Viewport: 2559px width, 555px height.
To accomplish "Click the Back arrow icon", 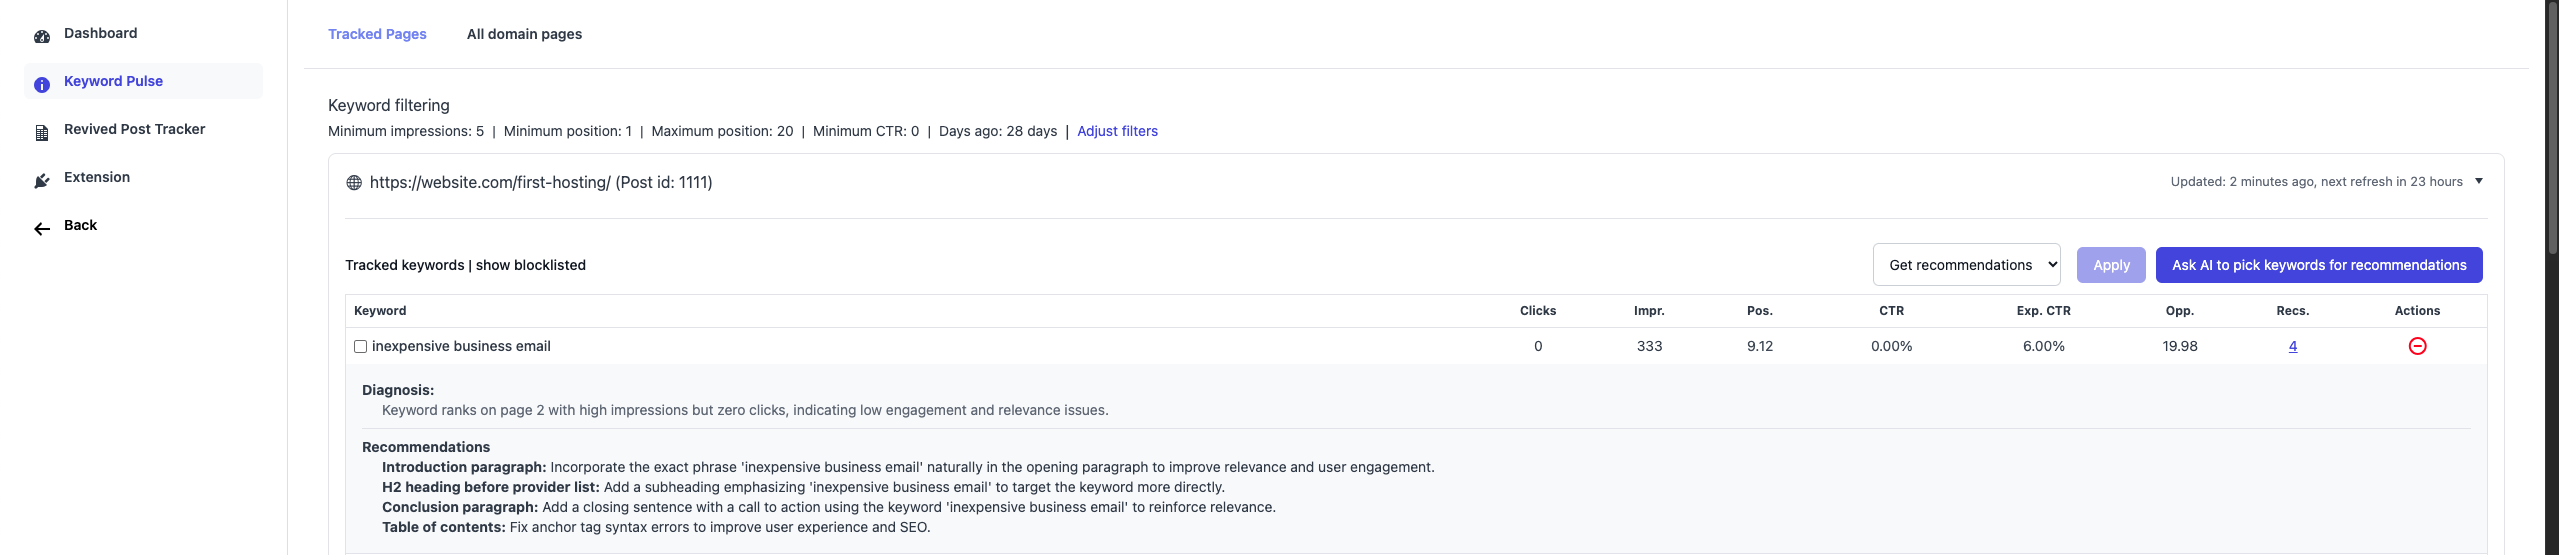I will pos(42,229).
